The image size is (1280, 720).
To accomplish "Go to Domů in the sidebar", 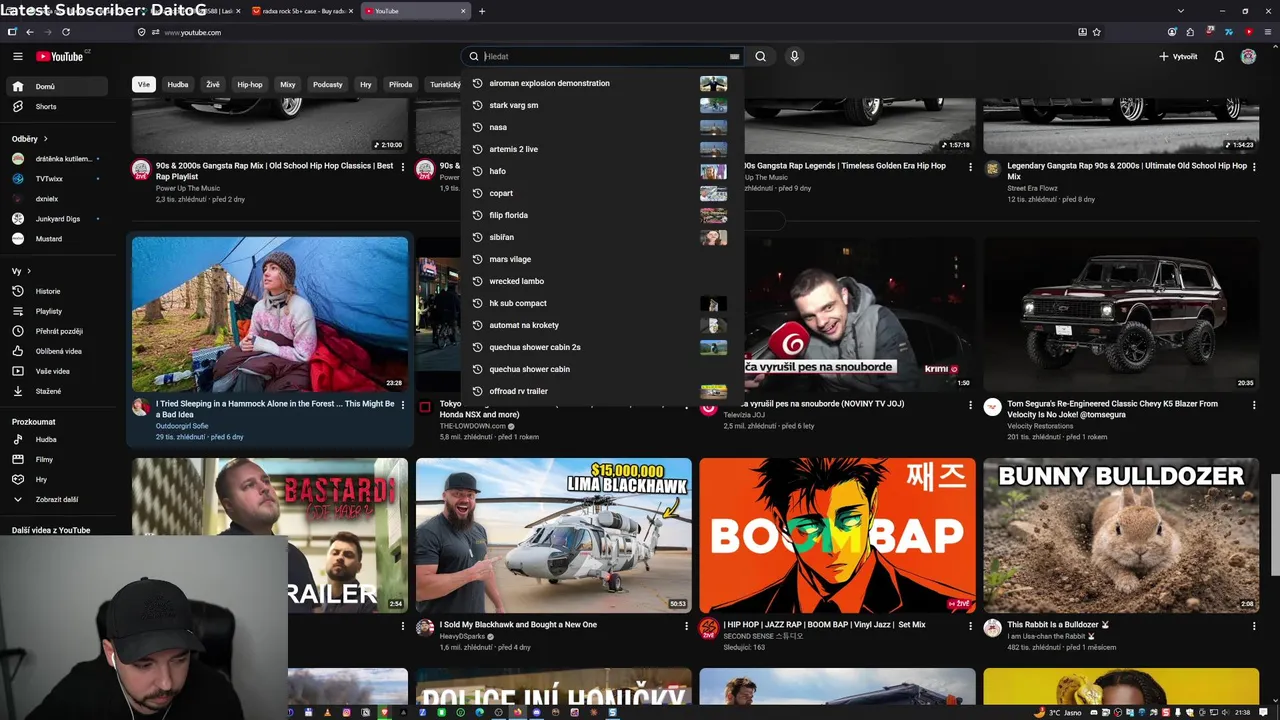I will 59,86.
